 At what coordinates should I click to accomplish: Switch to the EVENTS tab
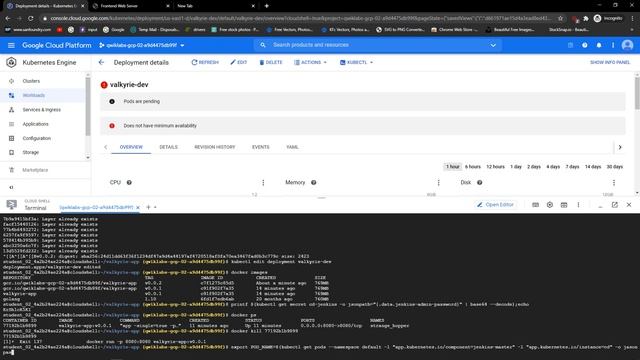point(260,147)
